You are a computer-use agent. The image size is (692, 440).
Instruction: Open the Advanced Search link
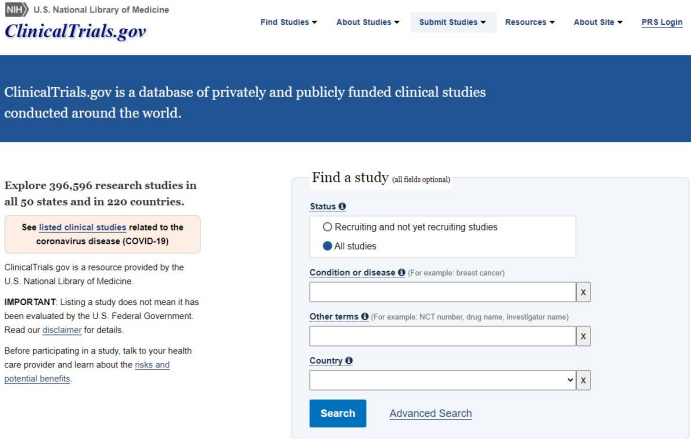pyautogui.click(x=430, y=414)
